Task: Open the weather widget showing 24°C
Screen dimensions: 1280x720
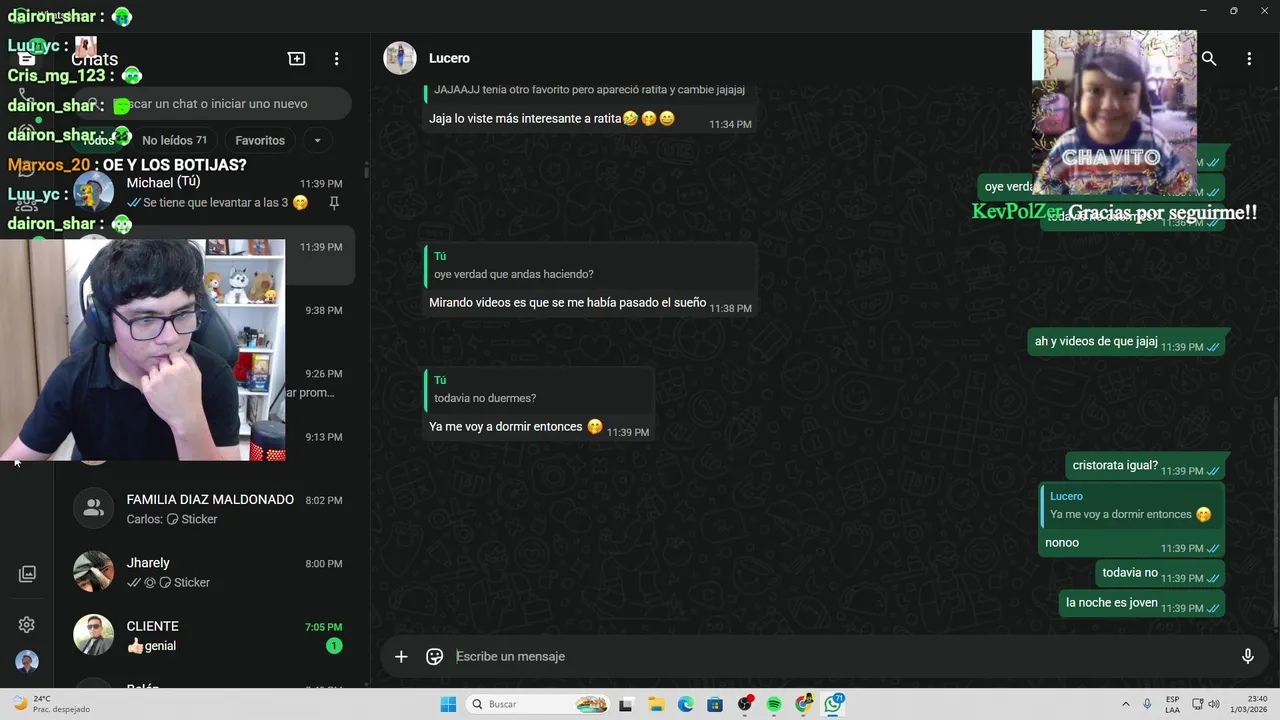Action: point(50,704)
